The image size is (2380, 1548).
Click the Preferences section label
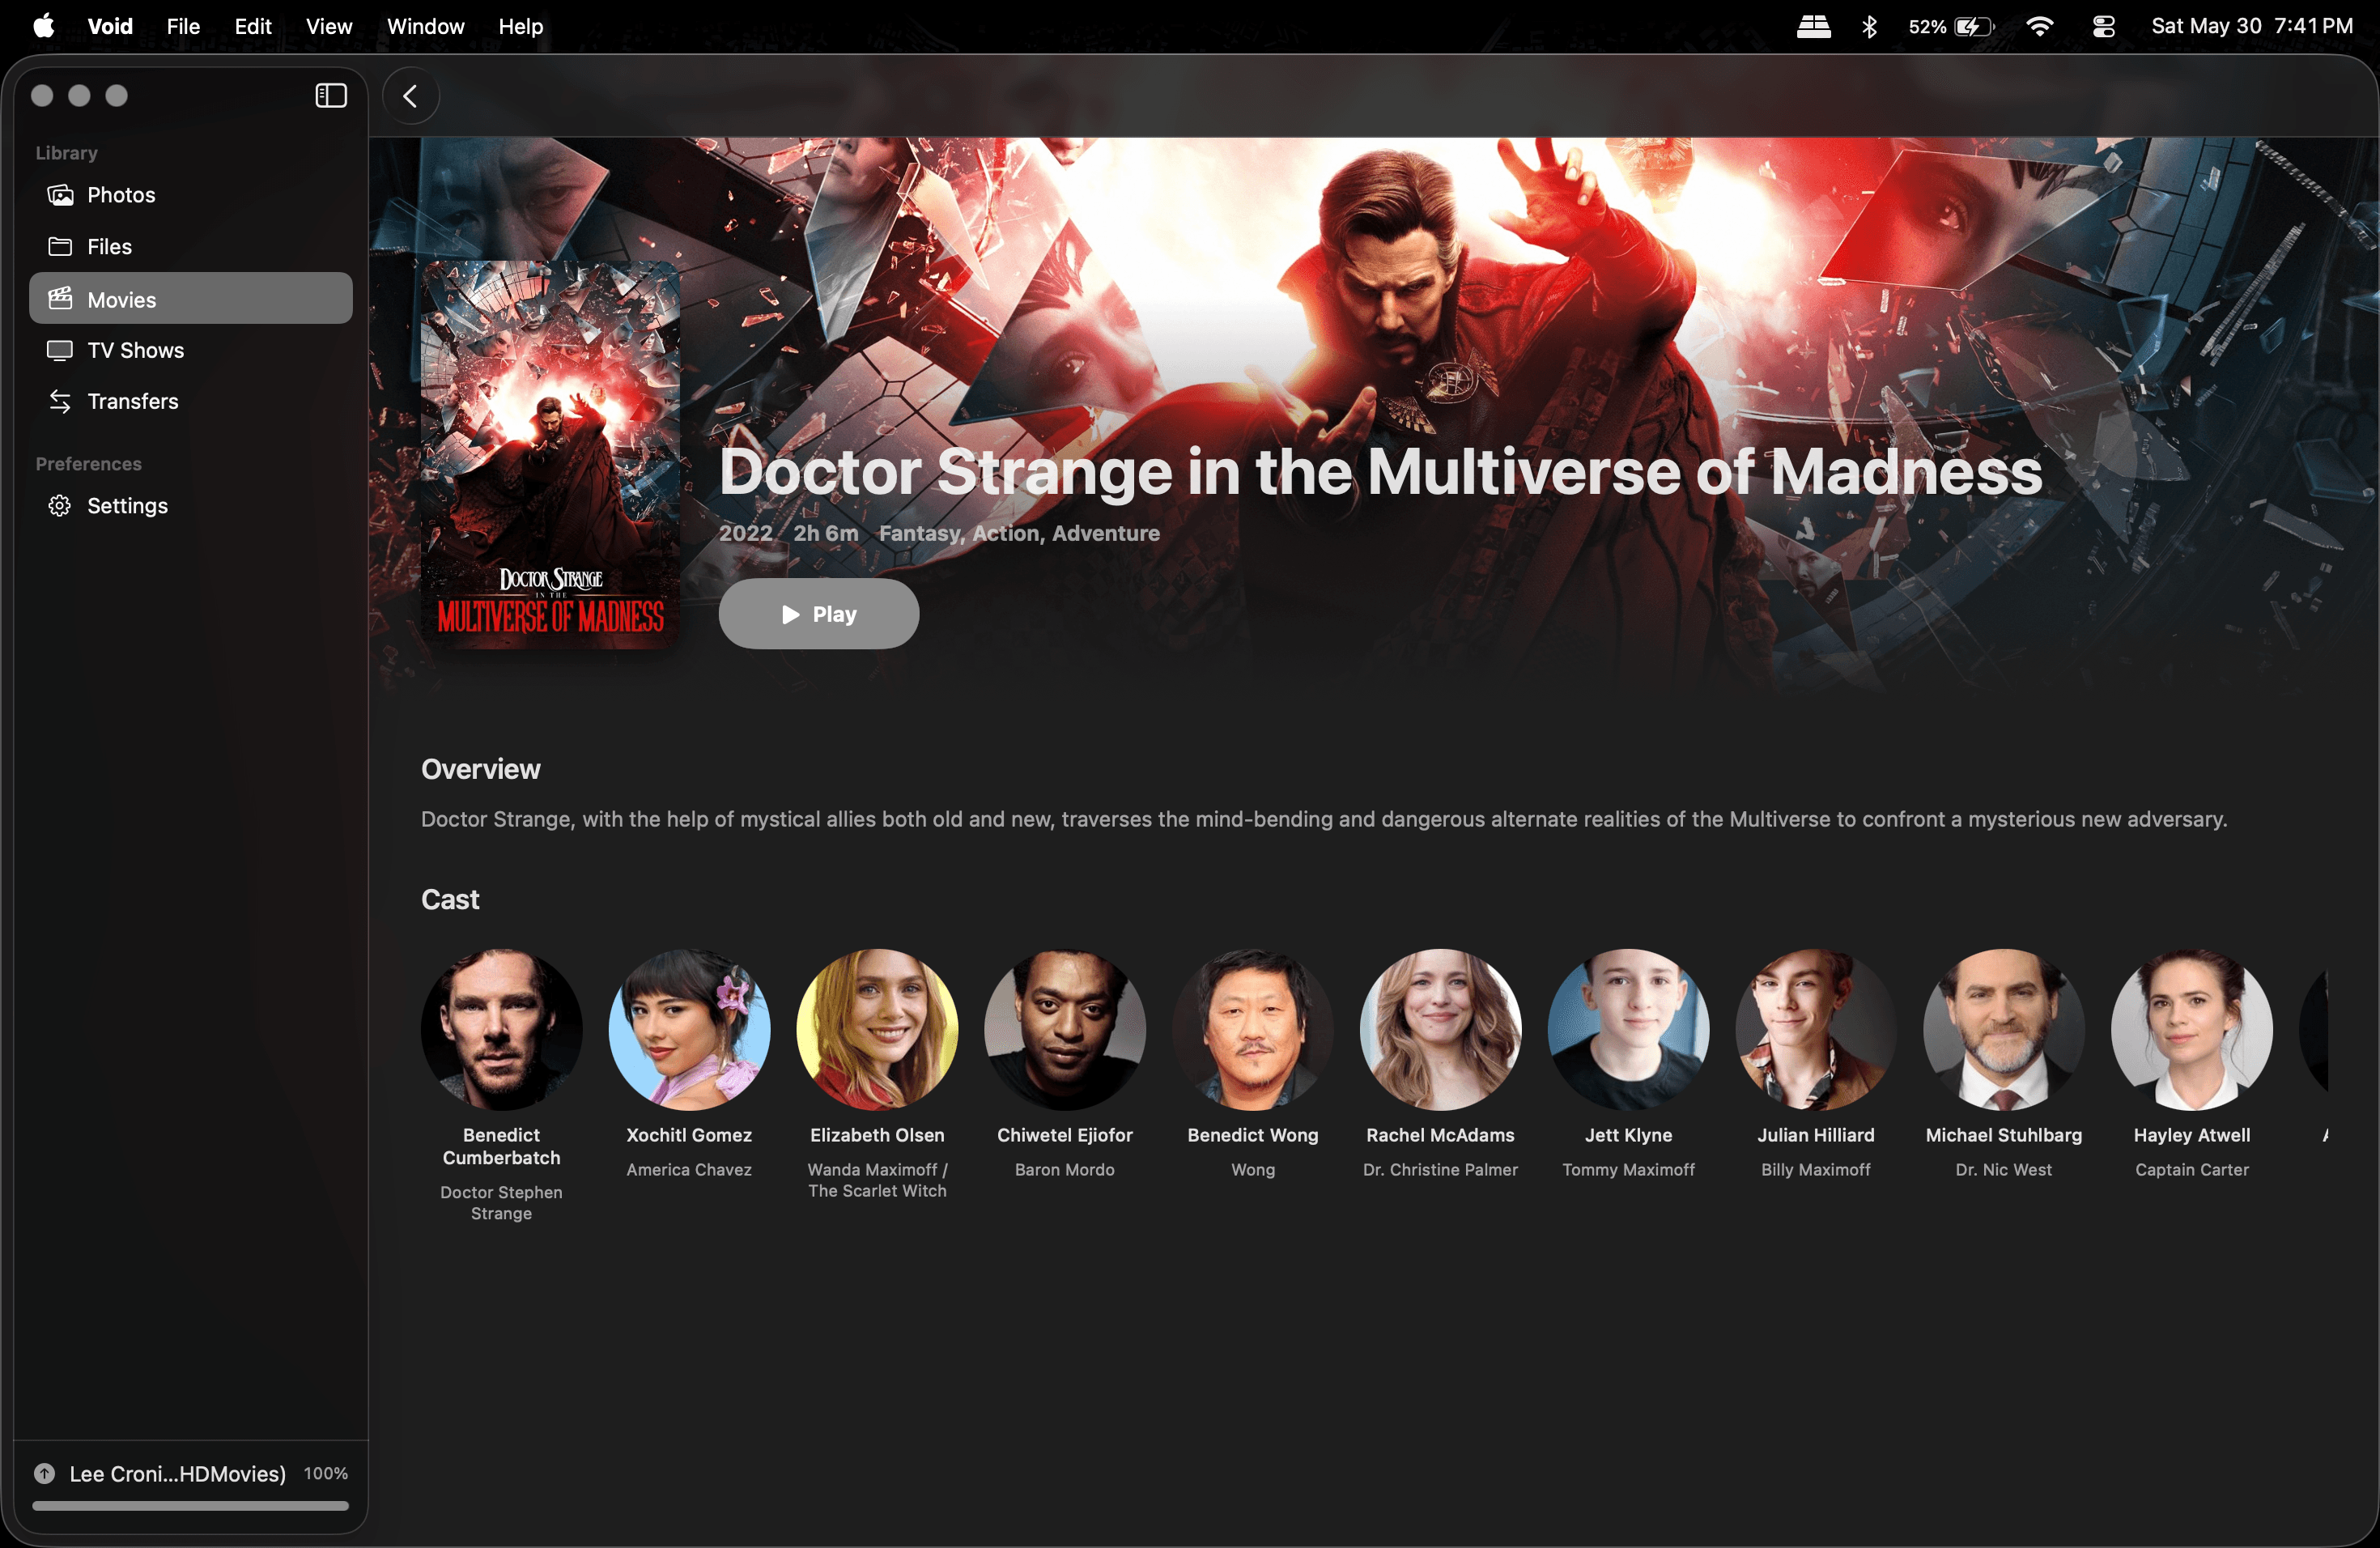click(x=89, y=464)
